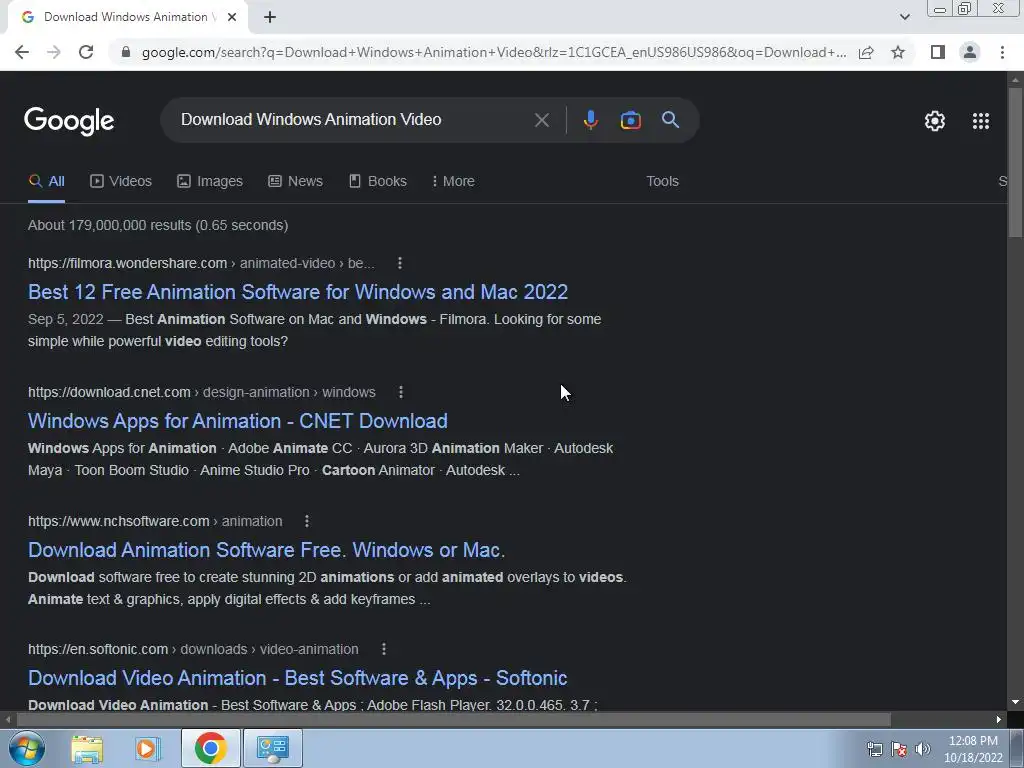Switch to the News tab
This screenshot has height=768, width=1024.
click(295, 182)
